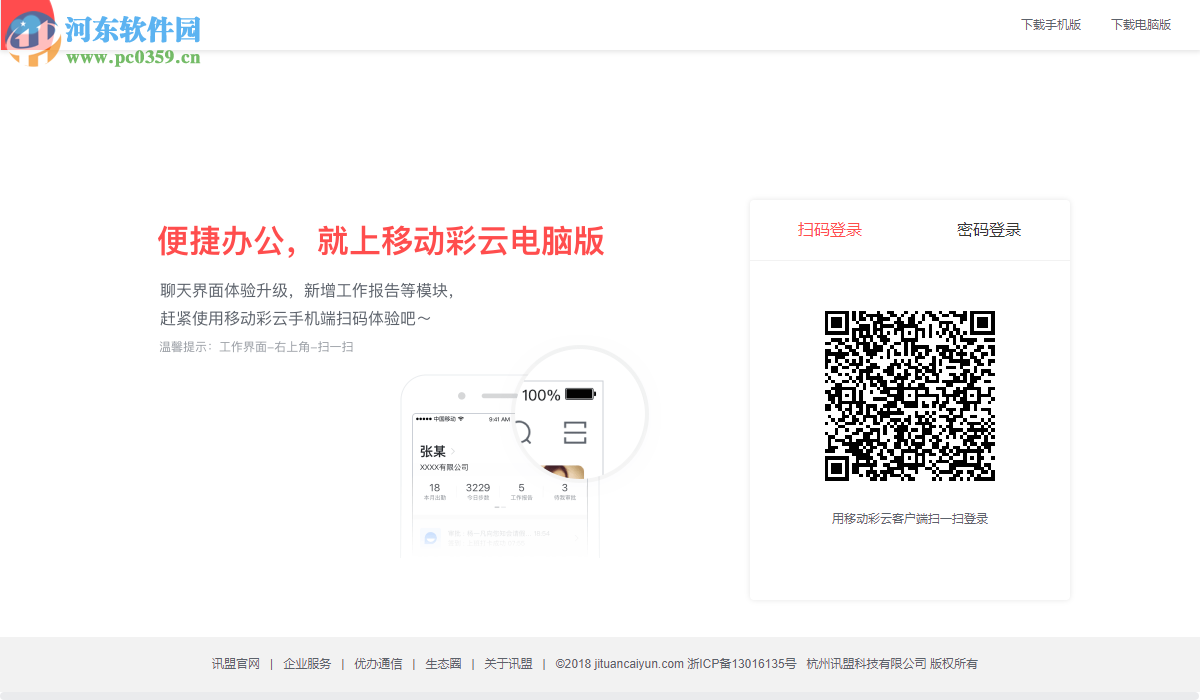Click the 浙ICP备13016135号 footer text
The width and height of the screenshot is (1200, 700).
point(742,664)
